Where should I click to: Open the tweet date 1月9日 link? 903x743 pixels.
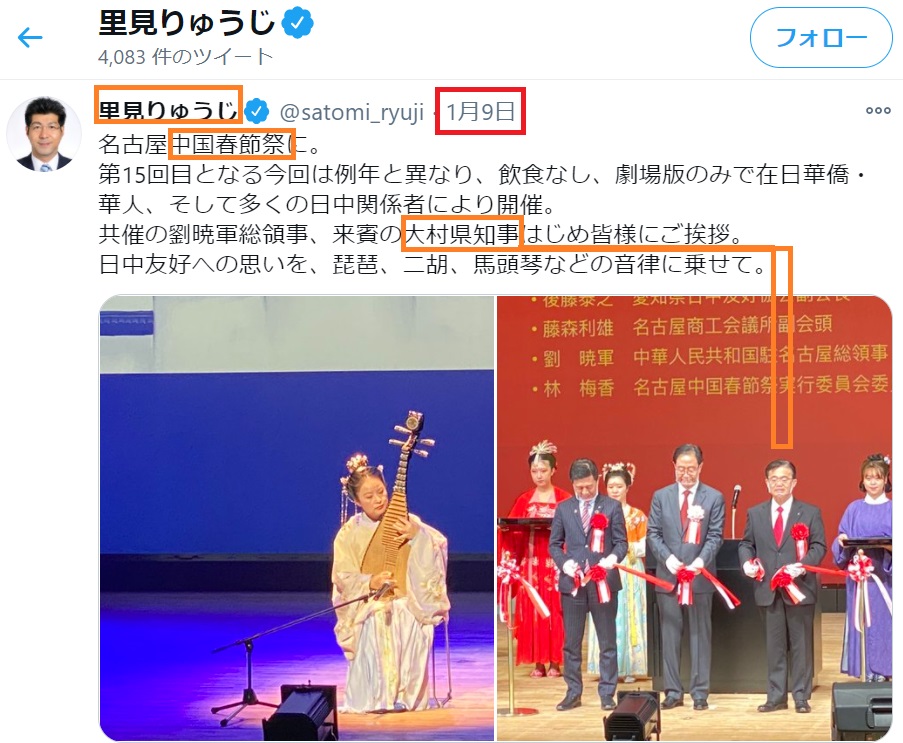(x=480, y=111)
